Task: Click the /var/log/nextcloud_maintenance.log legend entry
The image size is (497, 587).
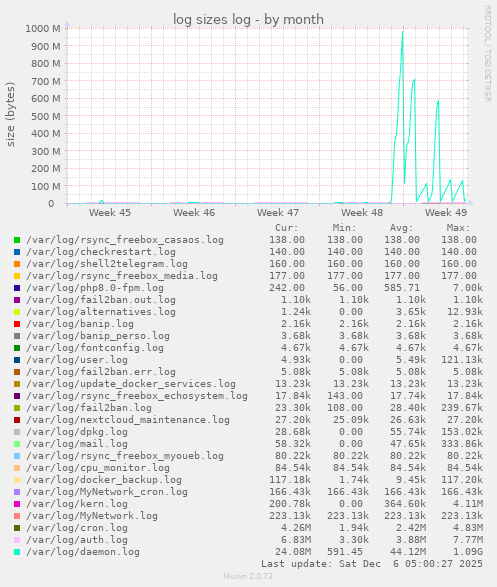Action: pos(128,420)
